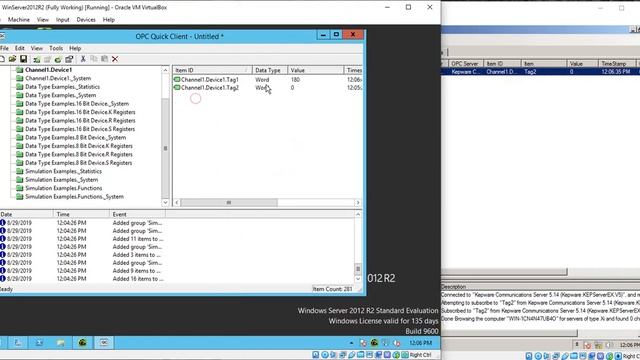640x360 pixels.
Task: Click the Item ID column header
Action: click(212, 70)
